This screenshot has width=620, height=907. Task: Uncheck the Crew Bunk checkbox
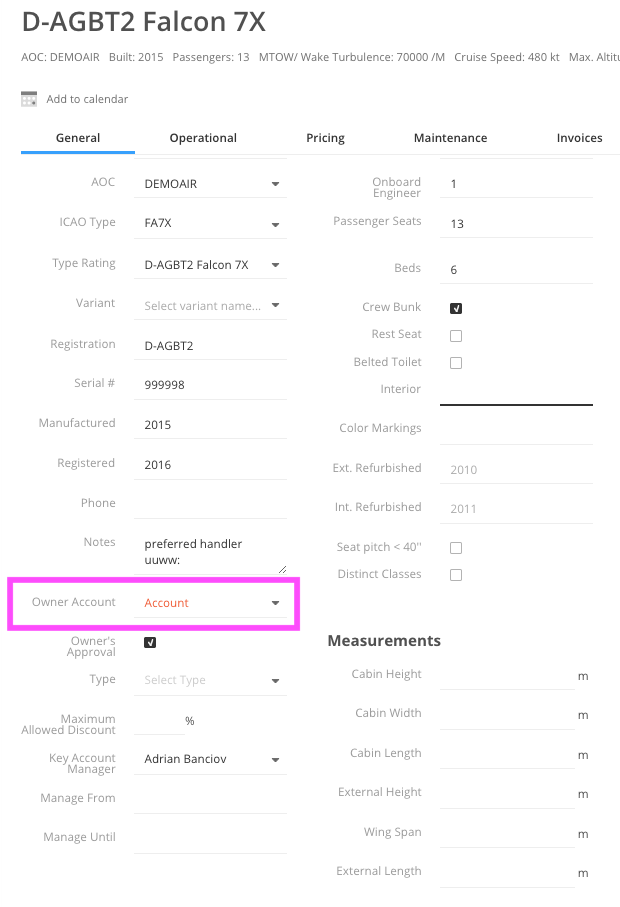pos(456,308)
